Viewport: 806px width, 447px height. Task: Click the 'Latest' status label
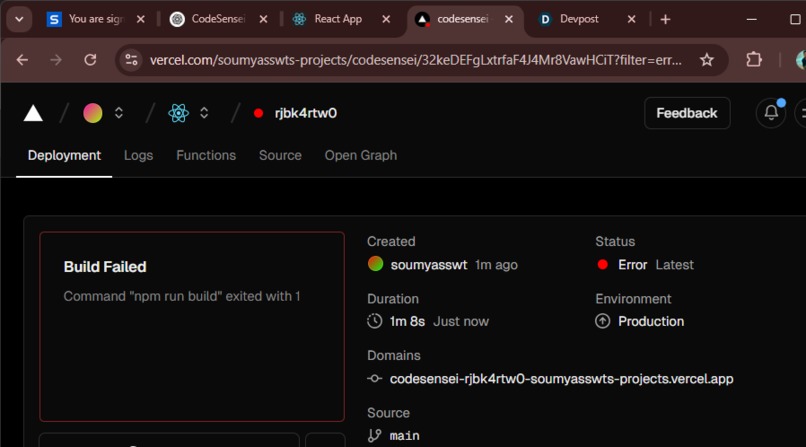click(674, 265)
